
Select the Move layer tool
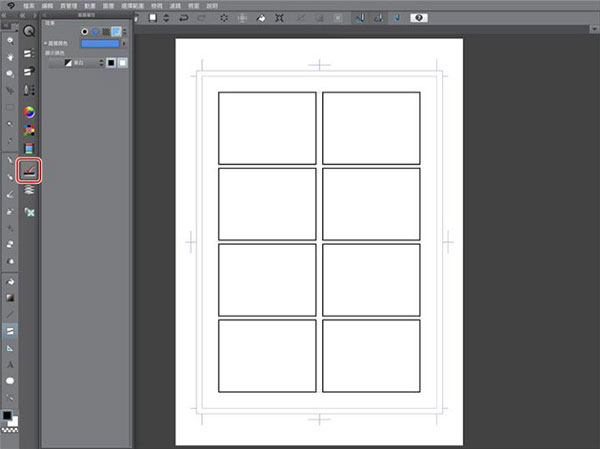click(10, 90)
